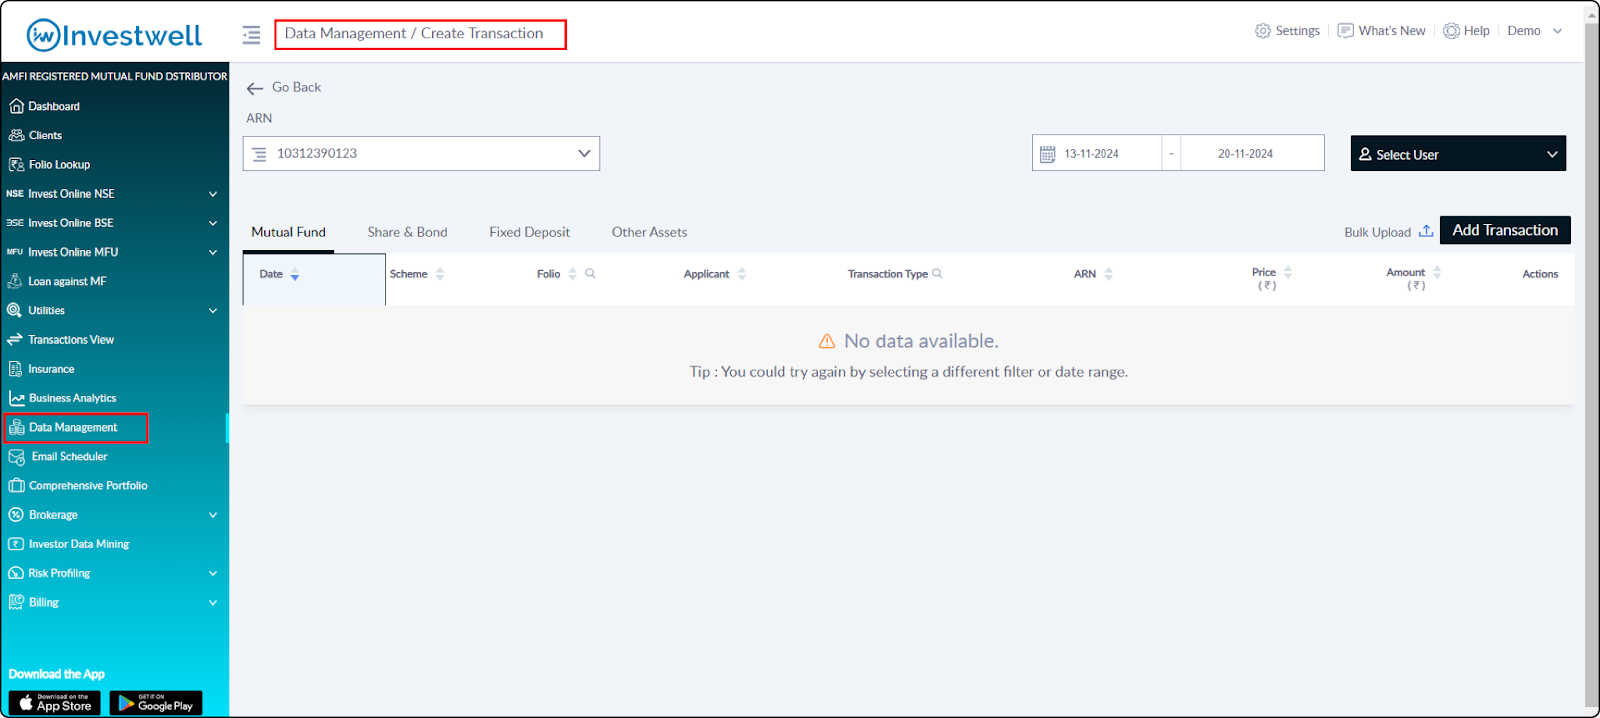
Task: Click the Add Transaction button
Action: (1505, 230)
